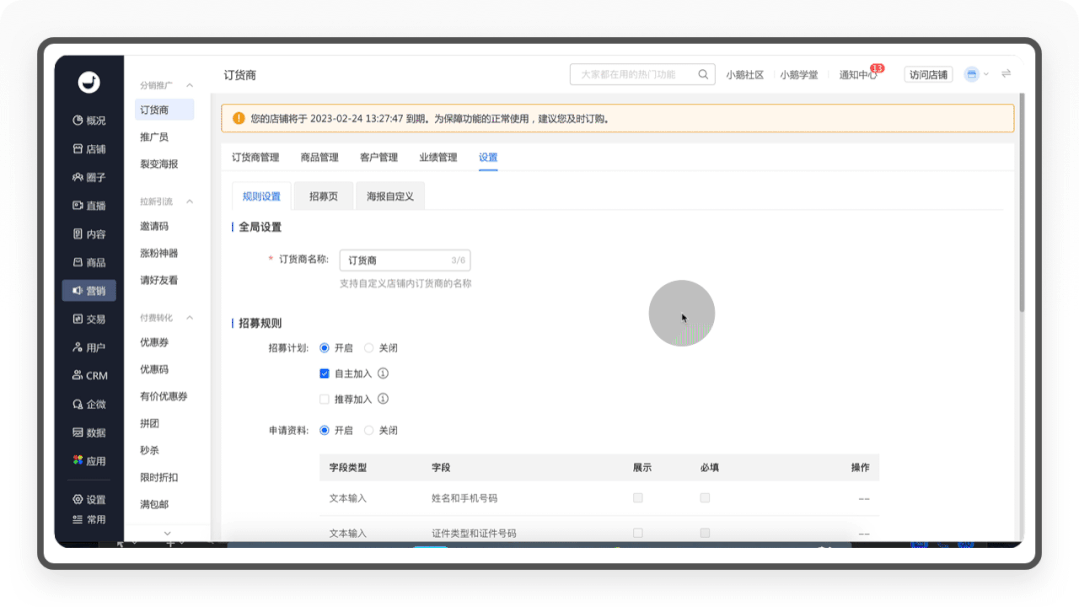Open the account dropdown arrow in header
This screenshot has width=1079, height=607.
pos(986,74)
